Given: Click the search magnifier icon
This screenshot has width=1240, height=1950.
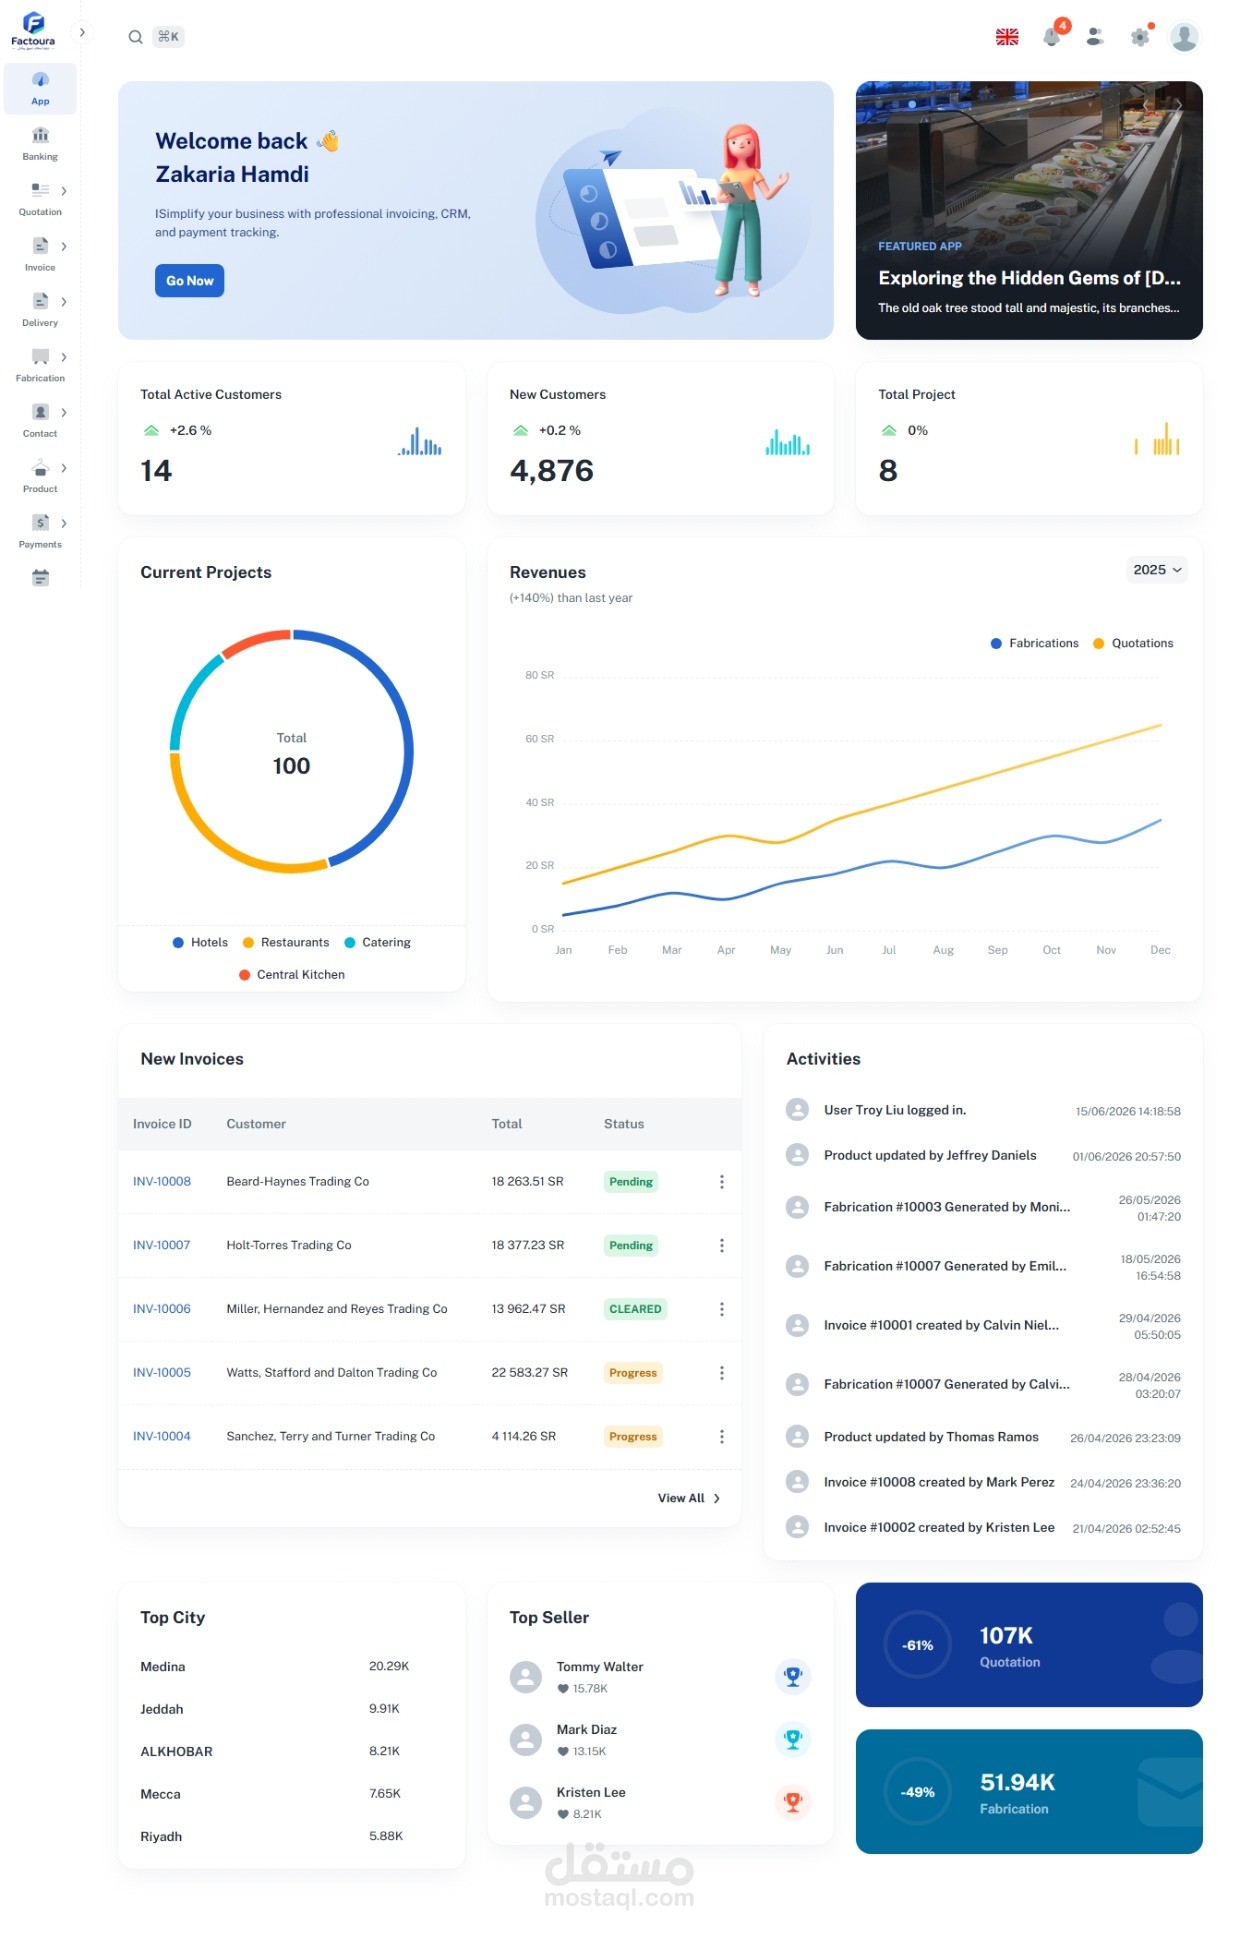Looking at the screenshot, I should (135, 37).
